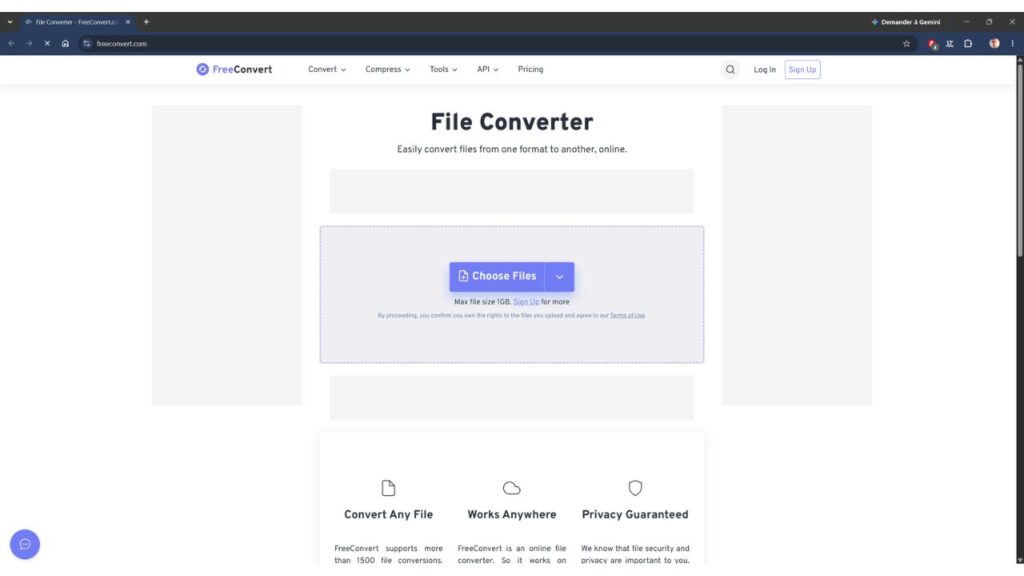Screen dimensions: 1024x576
Task: Expand the Tools menu
Action: tap(443, 69)
